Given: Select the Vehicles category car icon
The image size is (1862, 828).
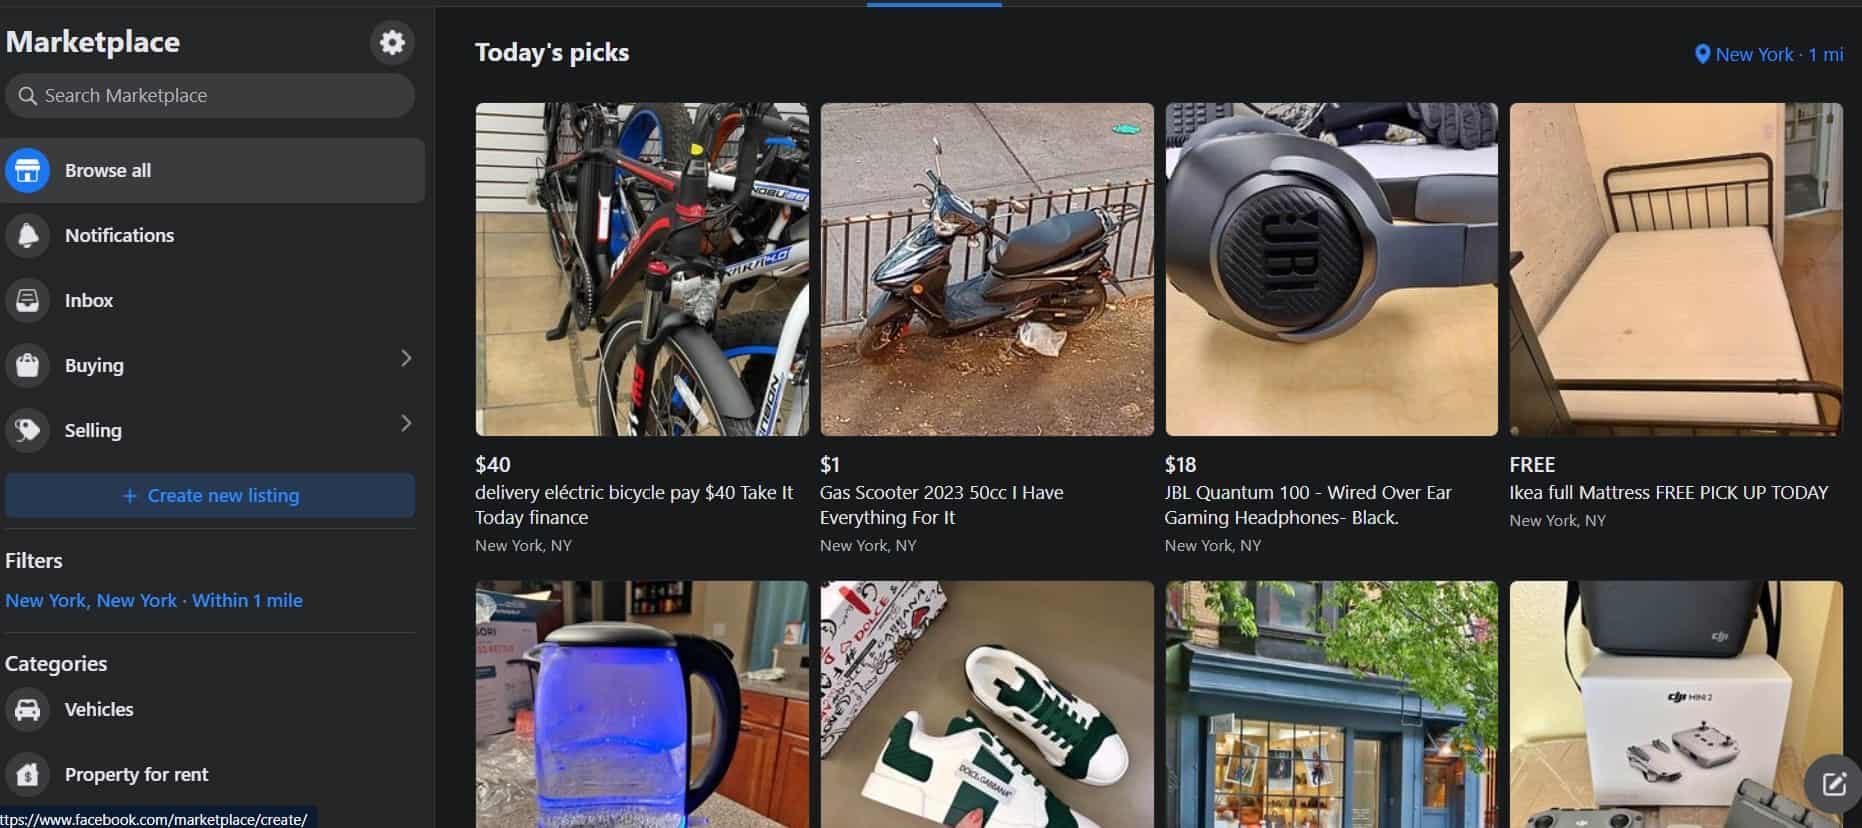Looking at the screenshot, I should [27, 709].
